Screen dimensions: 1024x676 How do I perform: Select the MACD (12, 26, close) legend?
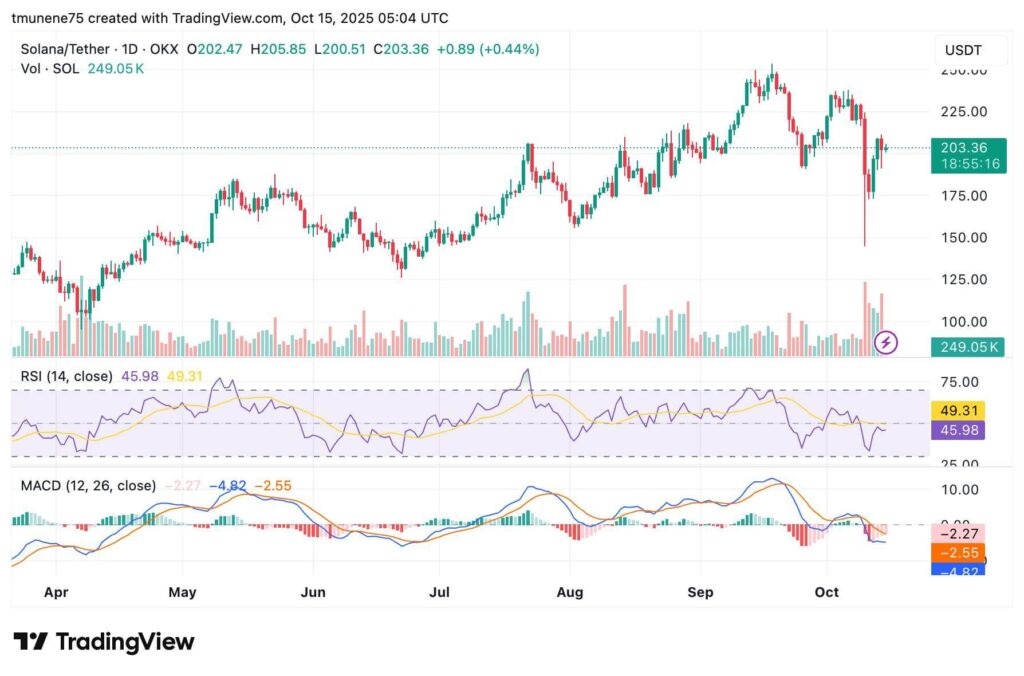[88, 485]
